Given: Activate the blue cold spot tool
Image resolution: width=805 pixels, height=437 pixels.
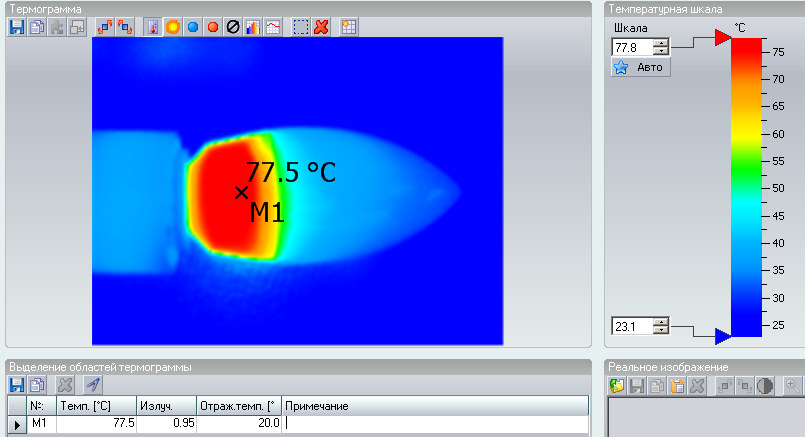Looking at the screenshot, I should pos(193,27).
